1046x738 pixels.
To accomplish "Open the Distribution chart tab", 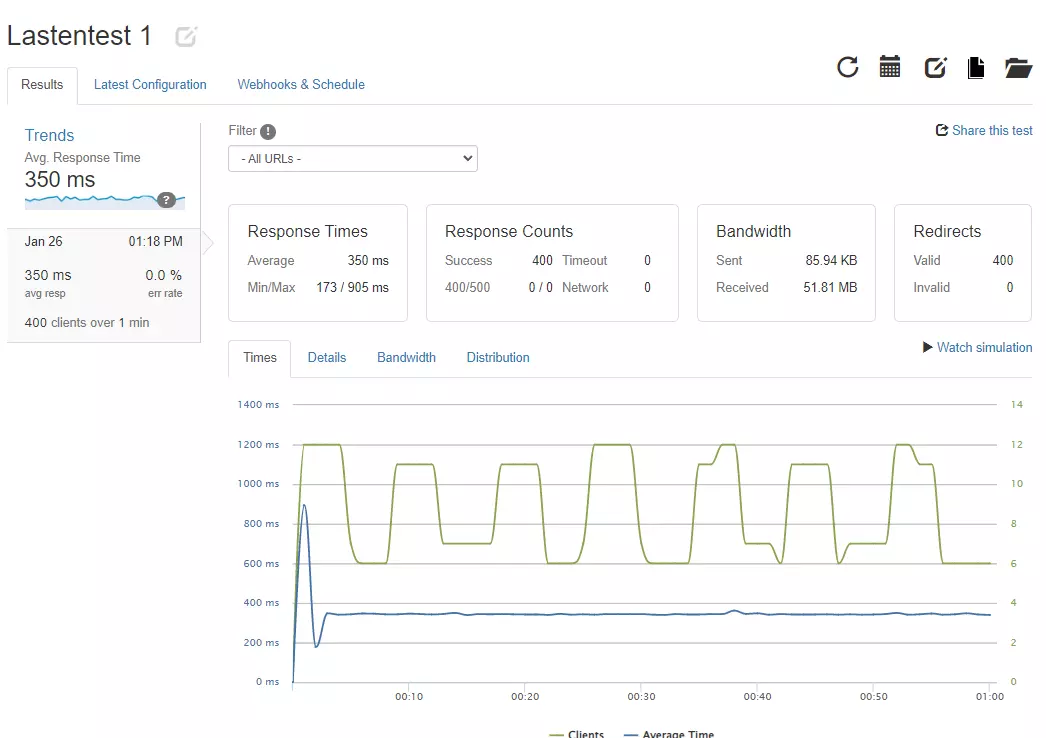I will [x=498, y=358].
